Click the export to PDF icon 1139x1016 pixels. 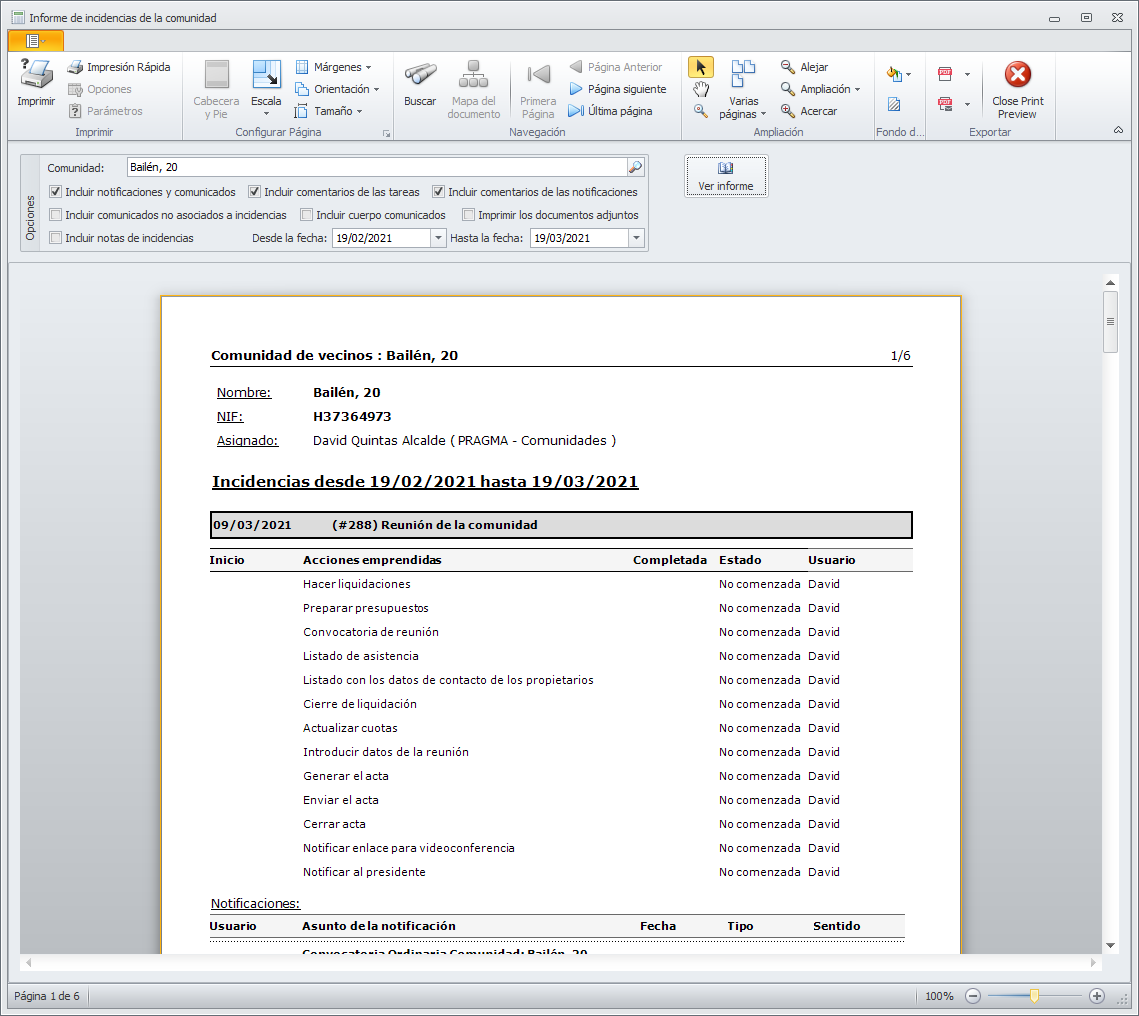pyautogui.click(x=945, y=73)
